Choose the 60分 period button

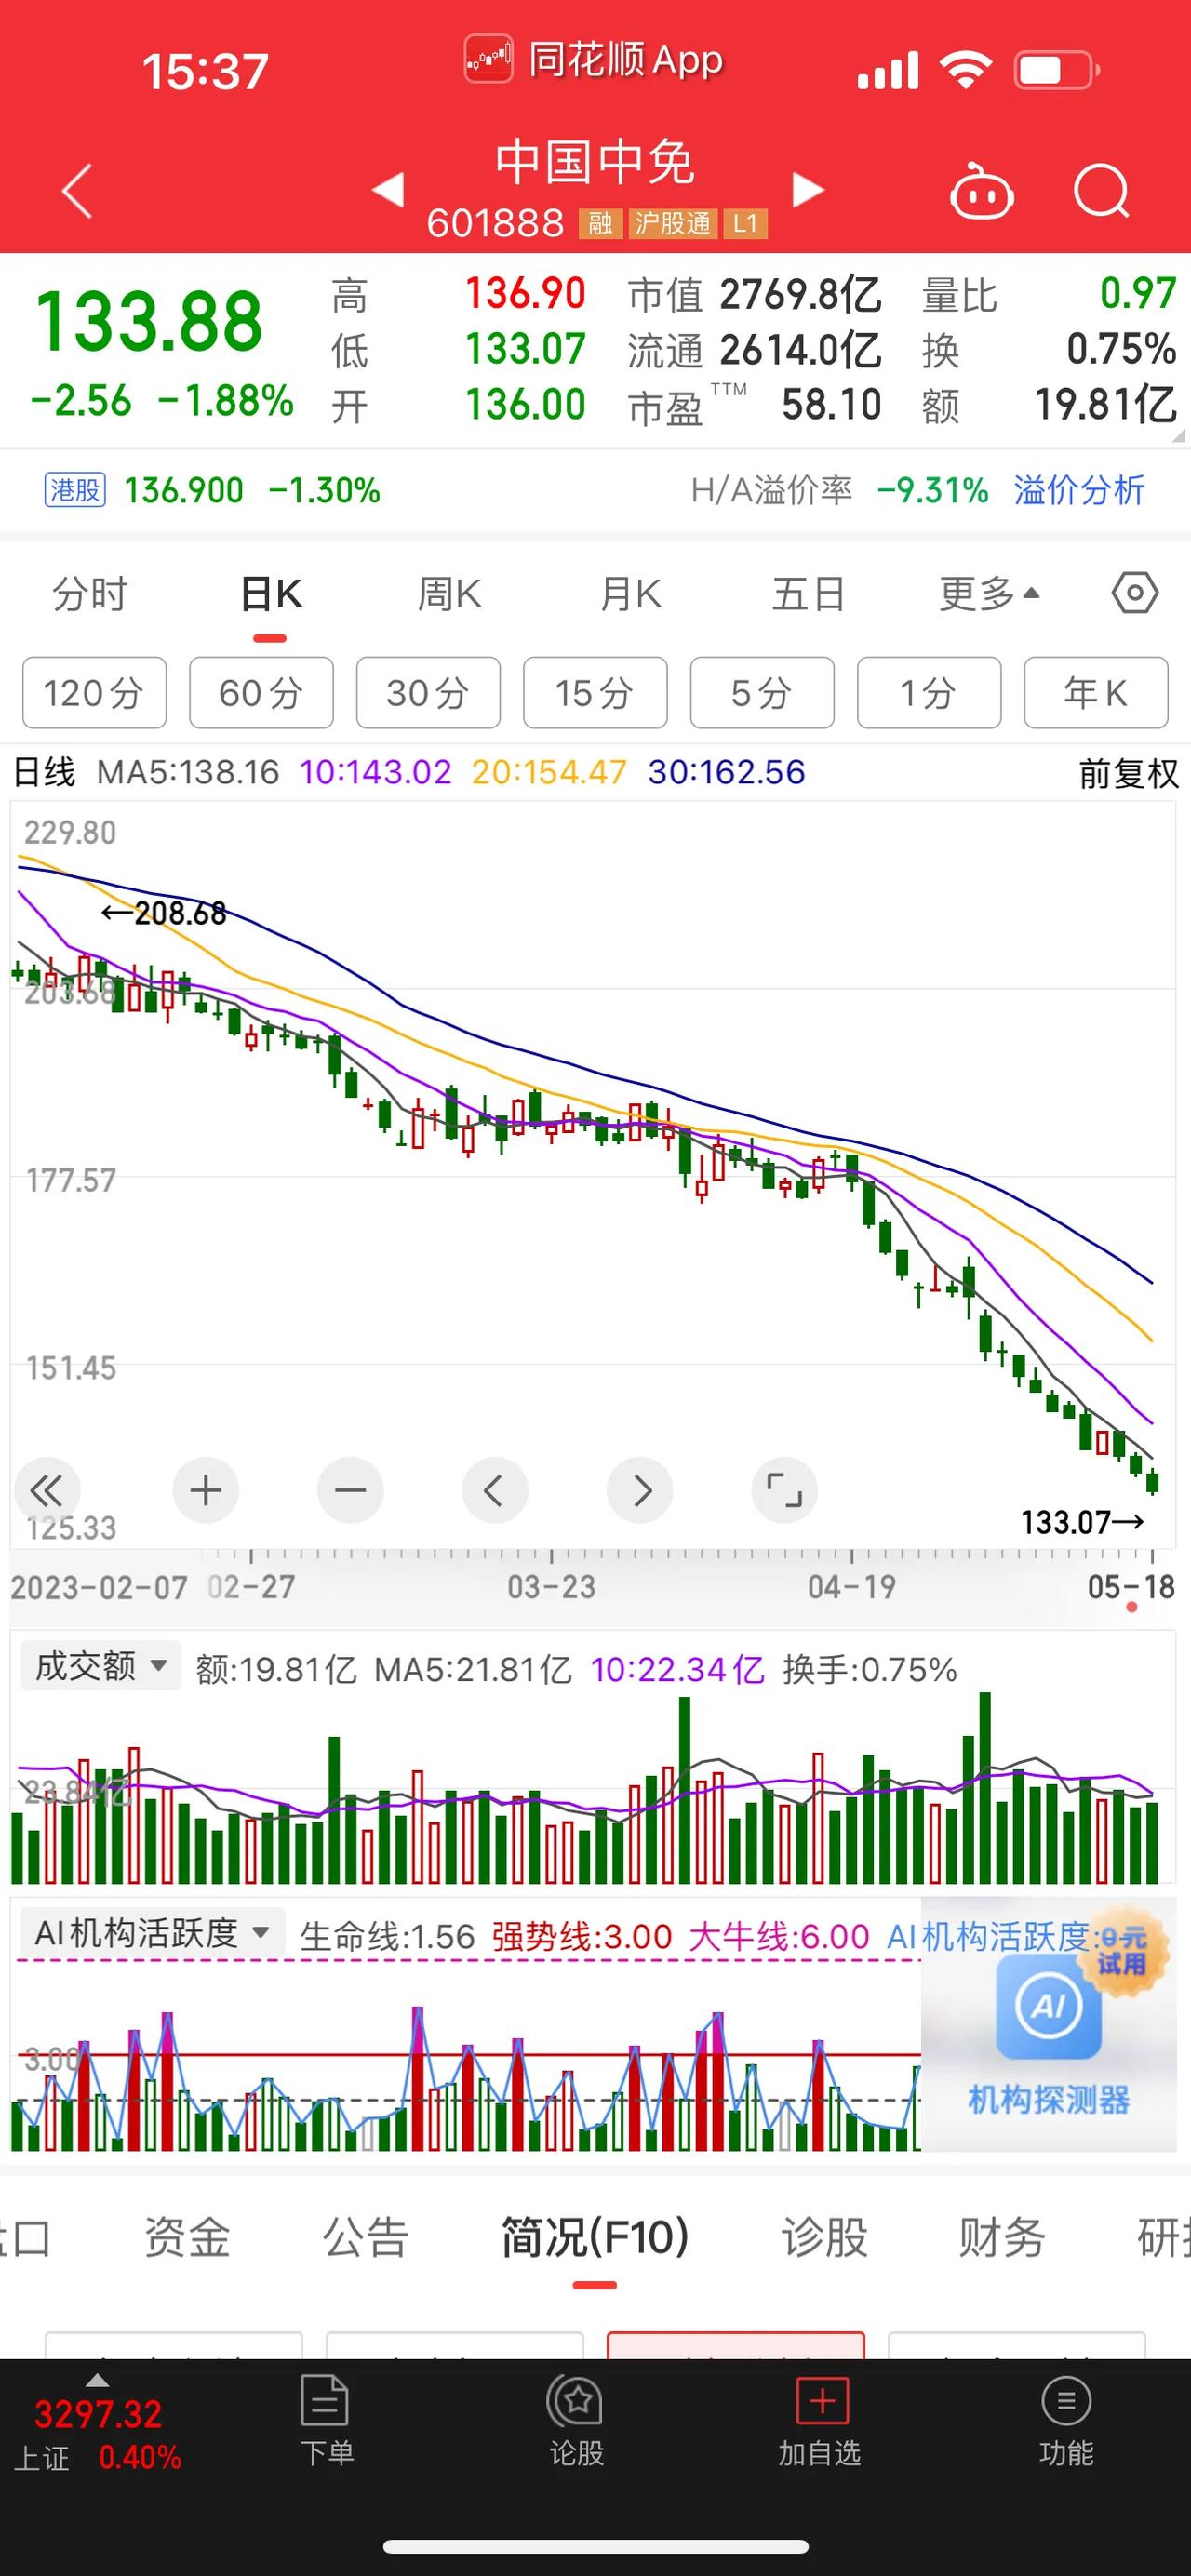[x=261, y=693]
